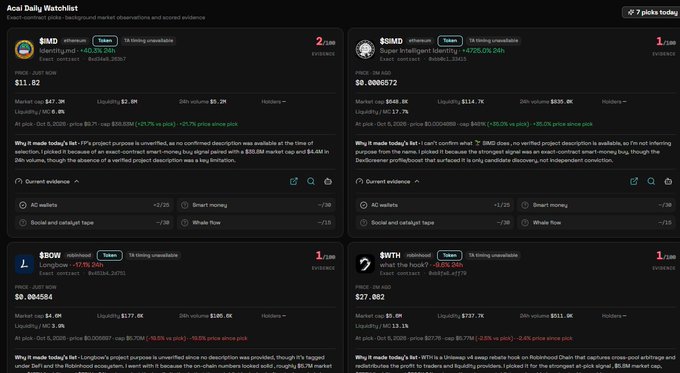Image resolution: width=680 pixels, height=373 pixels.
Task: Click robot icon on $SIMD card
Action: (x=668, y=181)
